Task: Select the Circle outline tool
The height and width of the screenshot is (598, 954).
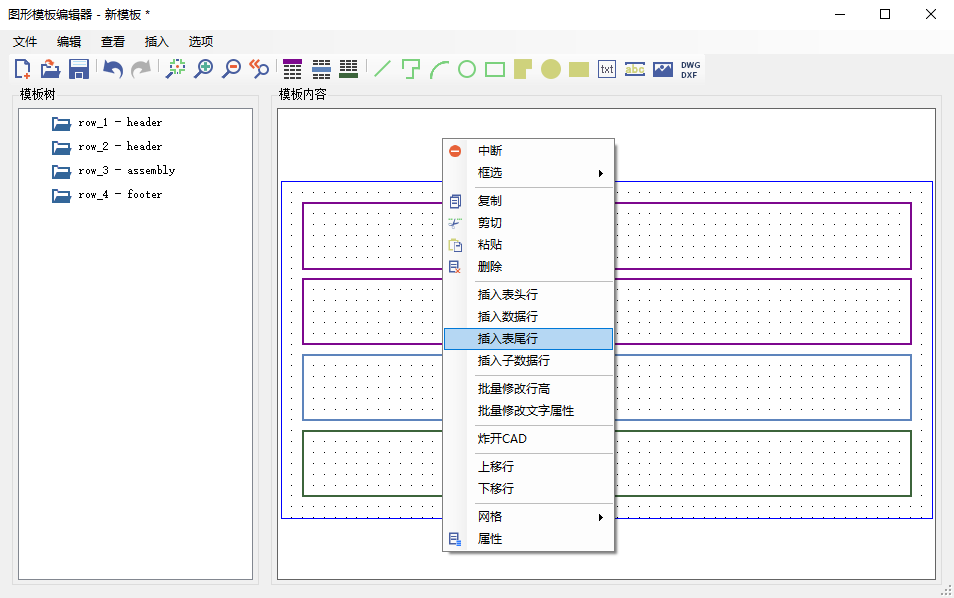Action: [x=467, y=69]
